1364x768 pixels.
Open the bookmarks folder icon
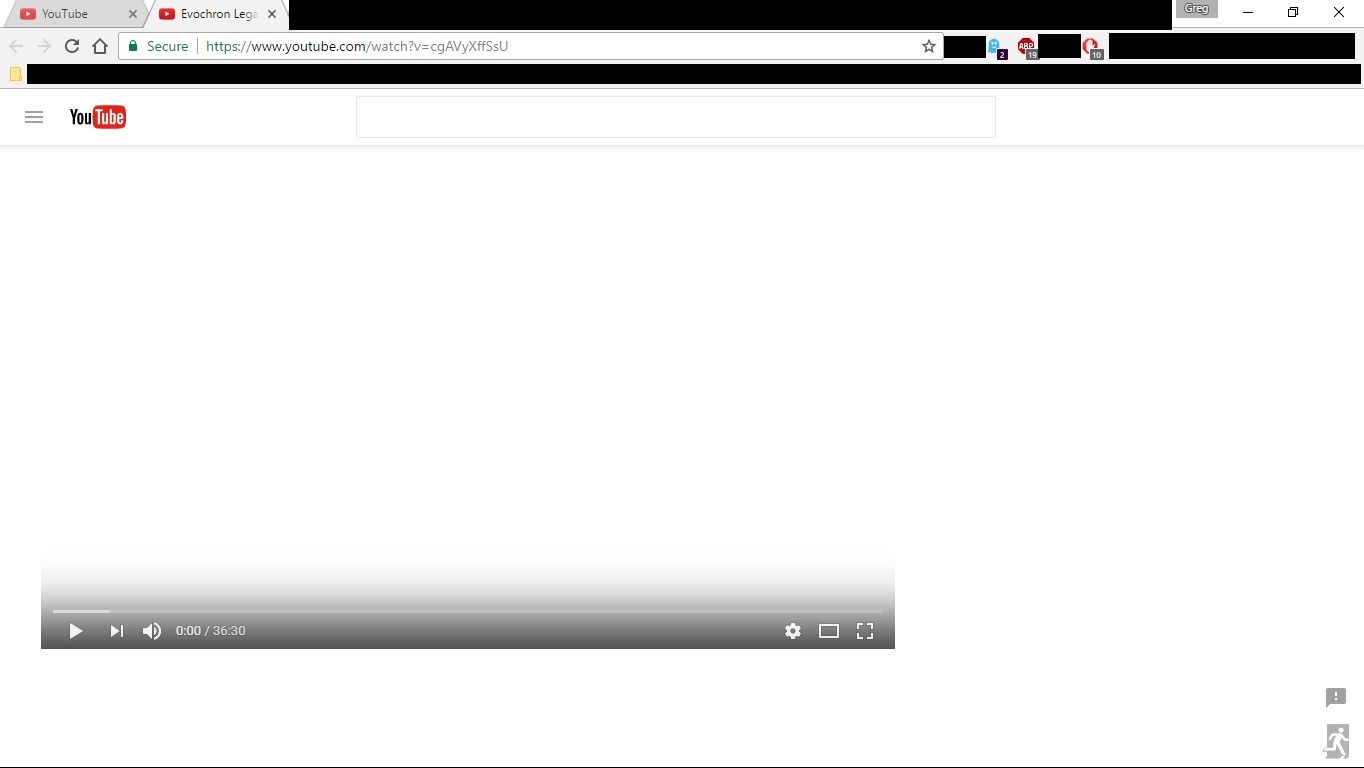(15, 74)
